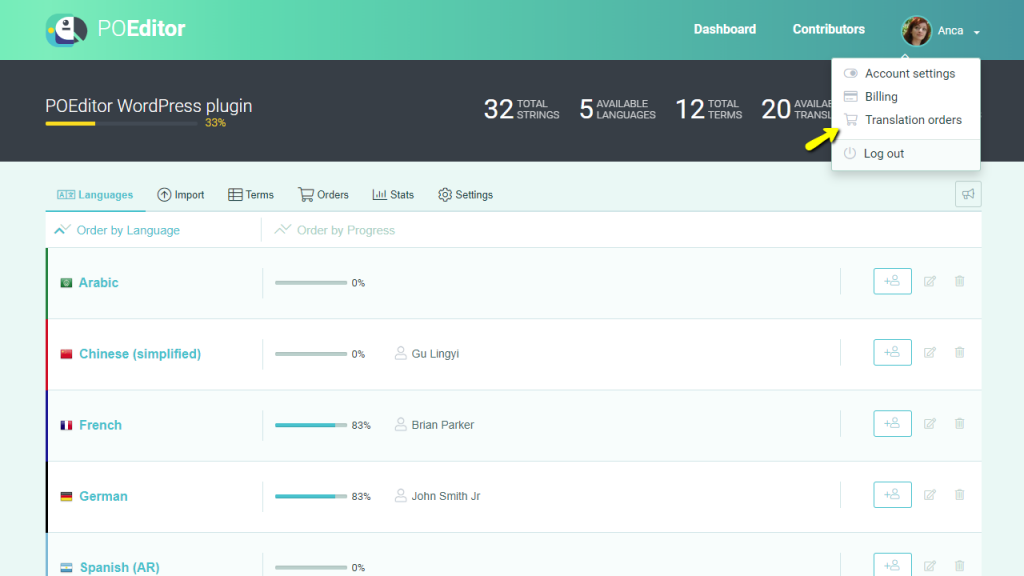Open the German language

click(x=103, y=496)
